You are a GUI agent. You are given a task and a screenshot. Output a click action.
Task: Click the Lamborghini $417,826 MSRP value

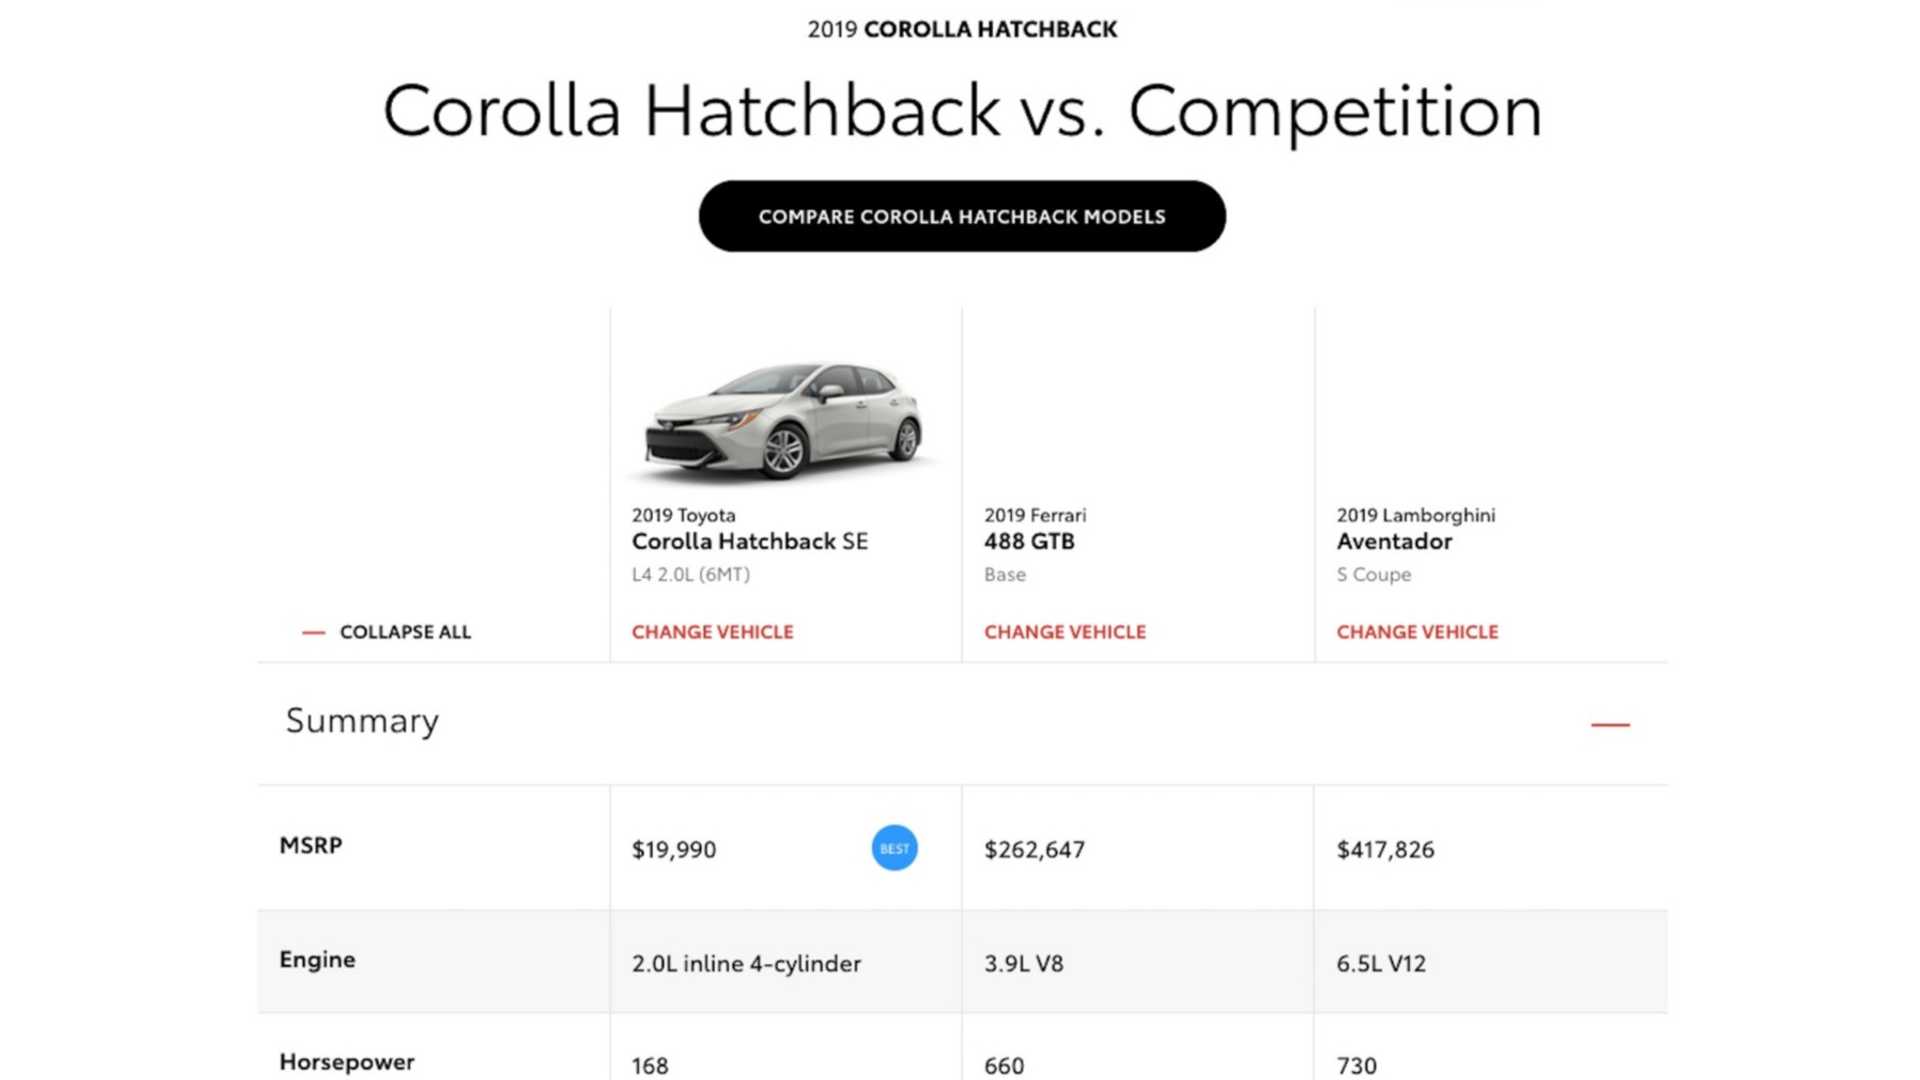click(x=1385, y=850)
